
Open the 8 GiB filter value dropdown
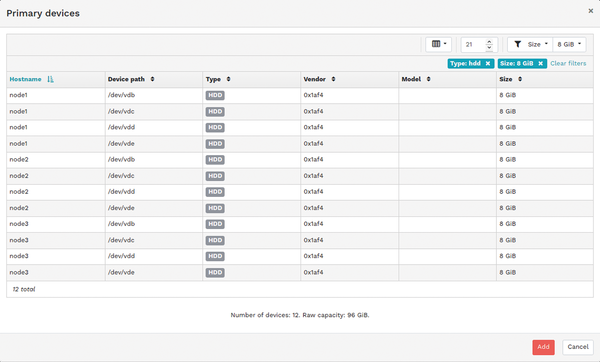tap(569, 44)
